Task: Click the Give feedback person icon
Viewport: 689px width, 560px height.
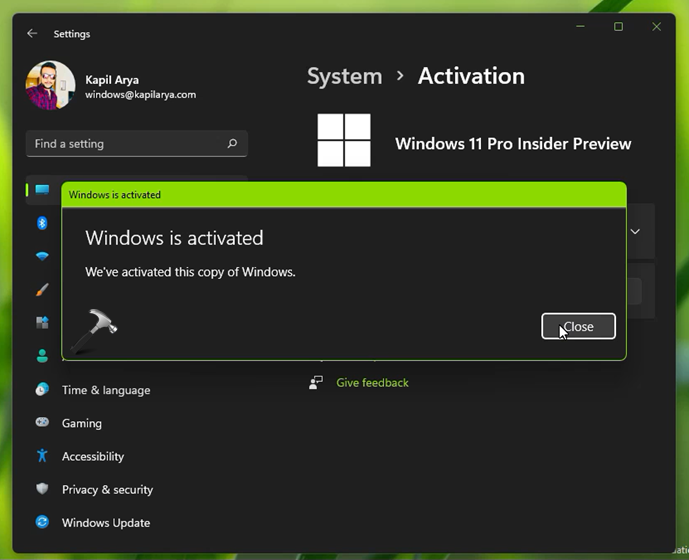Action: [316, 382]
